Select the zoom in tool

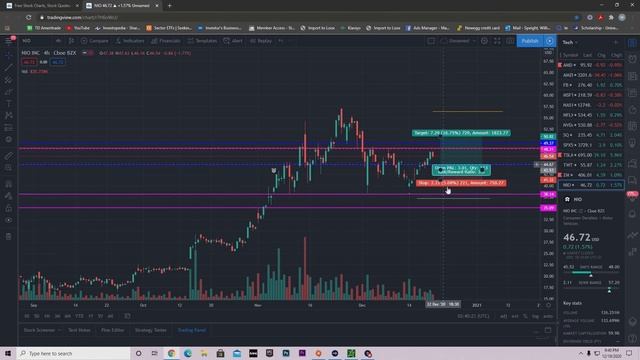[8, 168]
